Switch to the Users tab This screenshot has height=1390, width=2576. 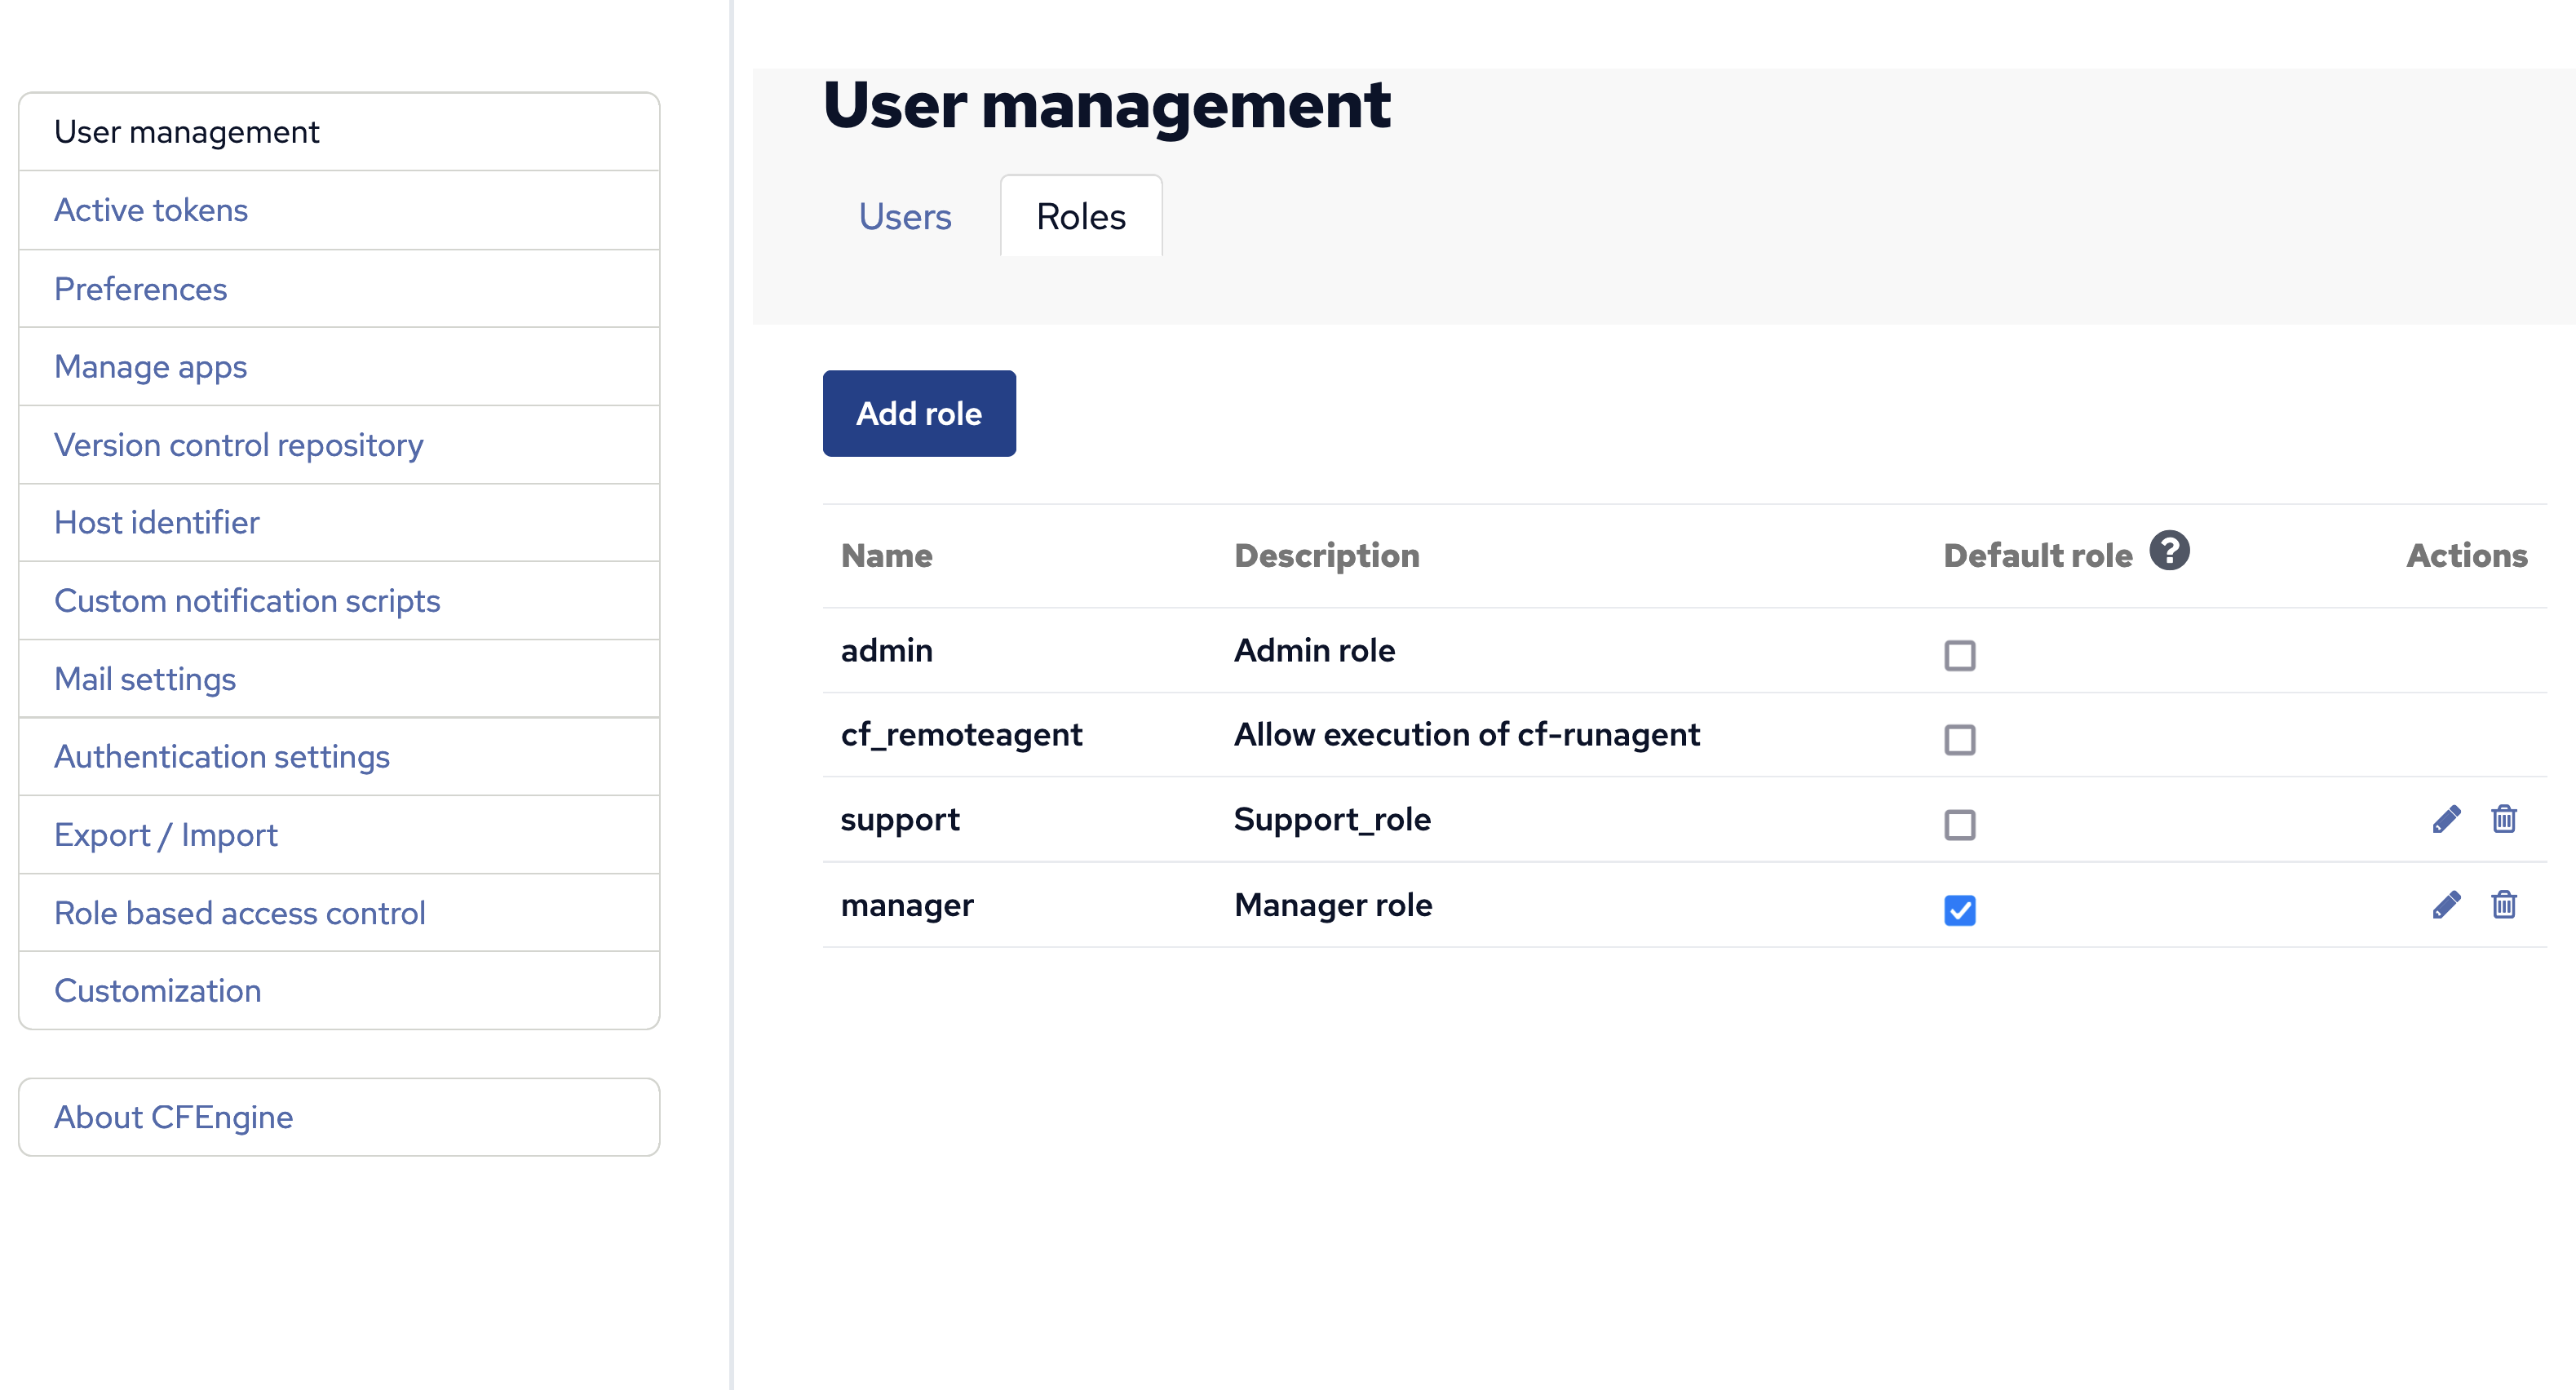(x=904, y=216)
